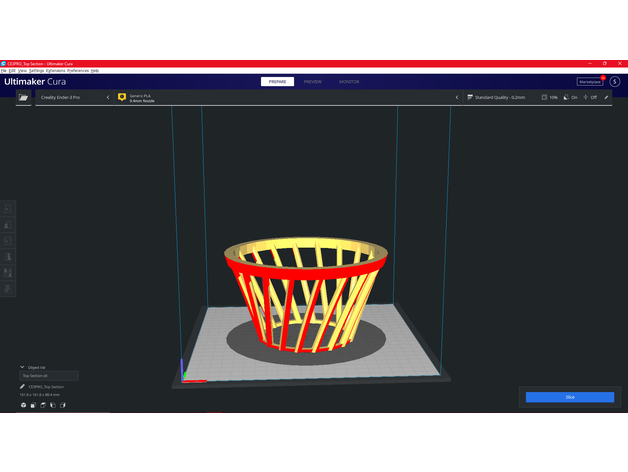Viewport: 628px width, 472px height.
Task: Select the last view orientation cube icon
Action: [63, 405]
